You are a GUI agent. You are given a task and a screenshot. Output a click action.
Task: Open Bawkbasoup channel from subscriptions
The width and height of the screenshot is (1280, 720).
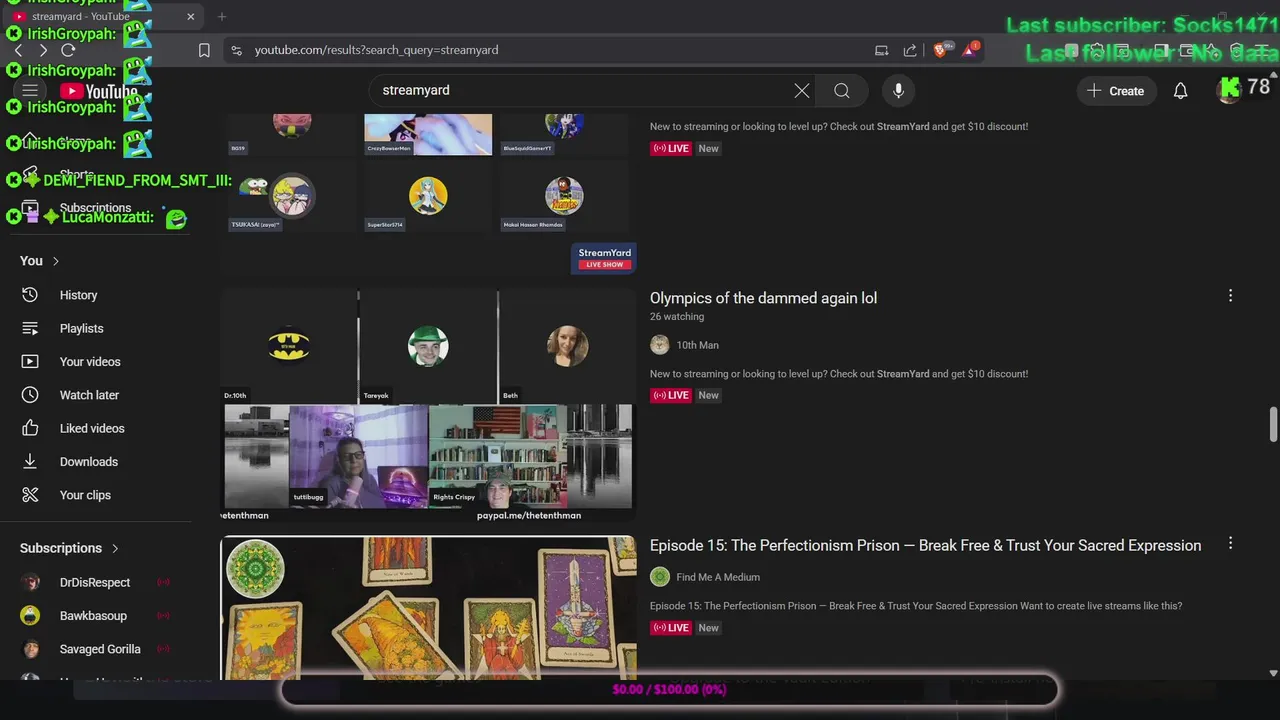point(93,616)
